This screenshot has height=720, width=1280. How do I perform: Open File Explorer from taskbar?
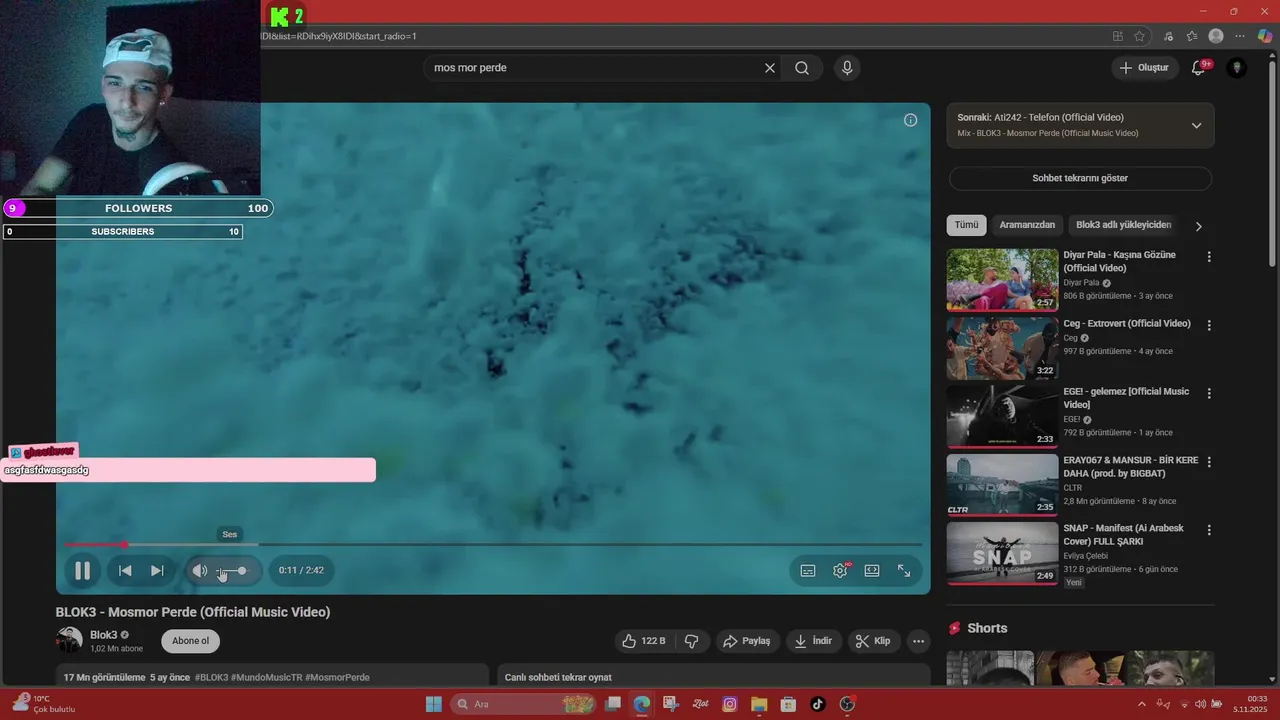pyautogui.click(x=759, y=704)
